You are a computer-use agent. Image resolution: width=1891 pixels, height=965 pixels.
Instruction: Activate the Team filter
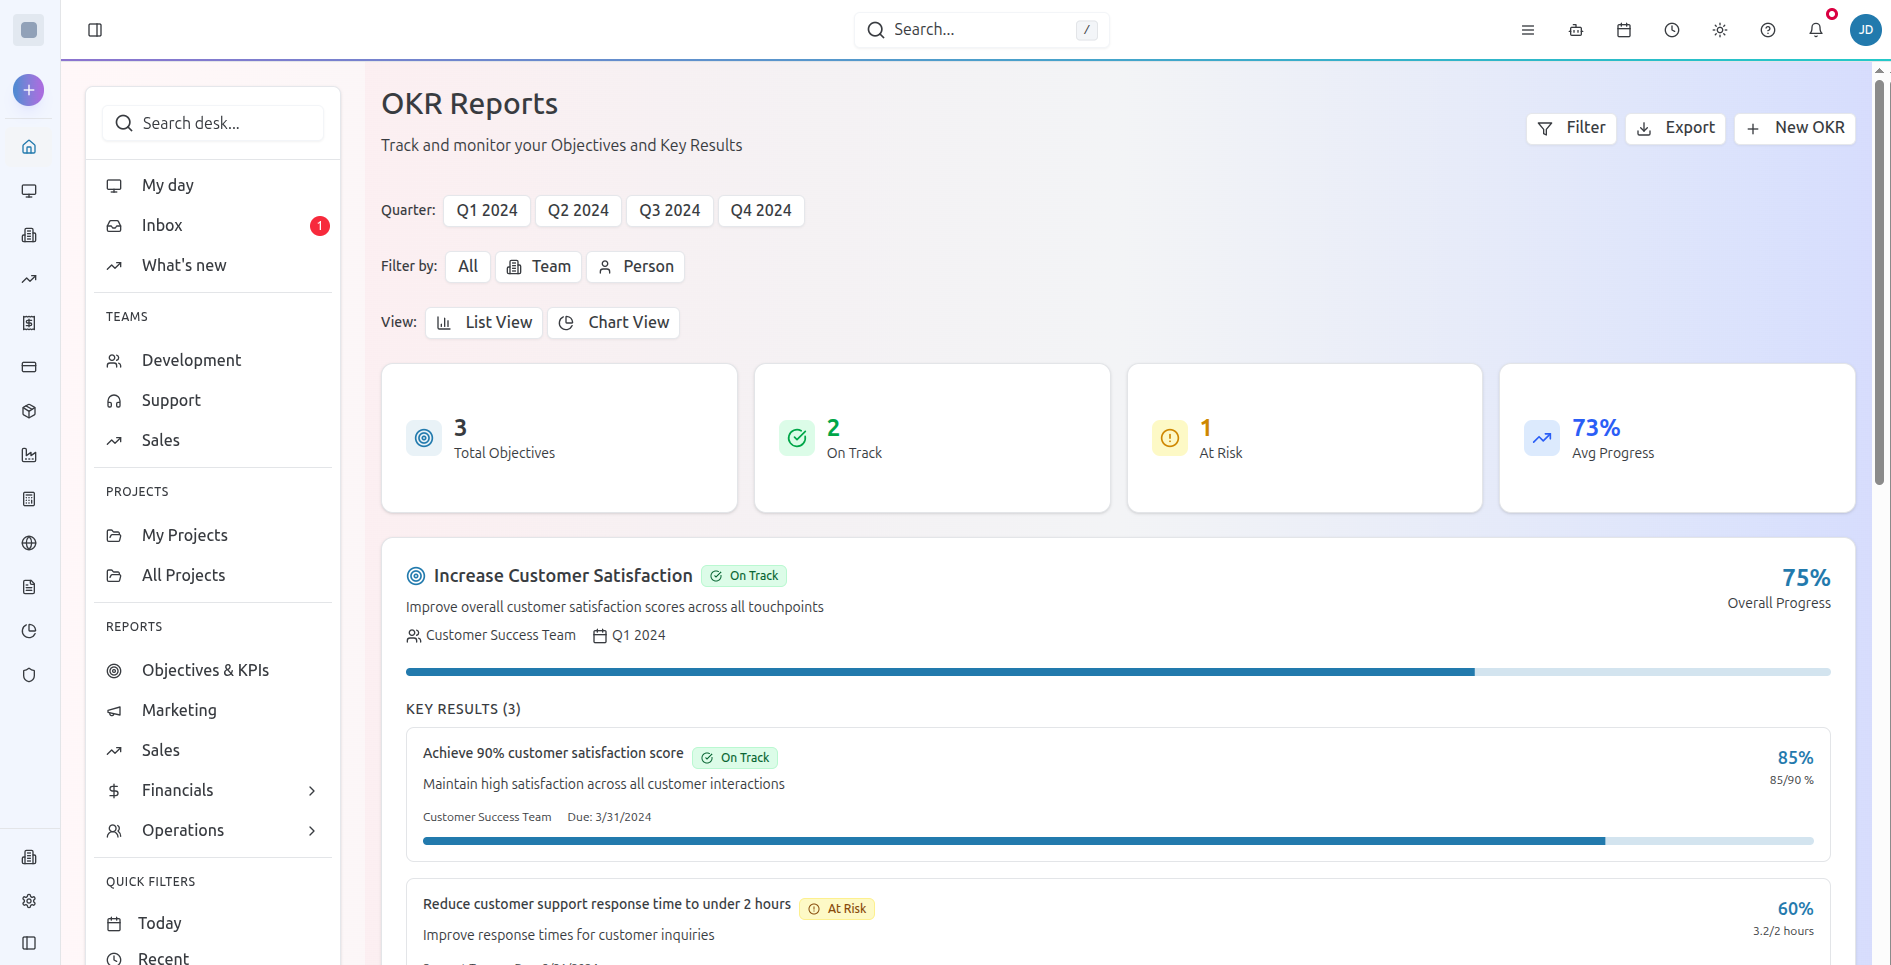pos(538,266)
